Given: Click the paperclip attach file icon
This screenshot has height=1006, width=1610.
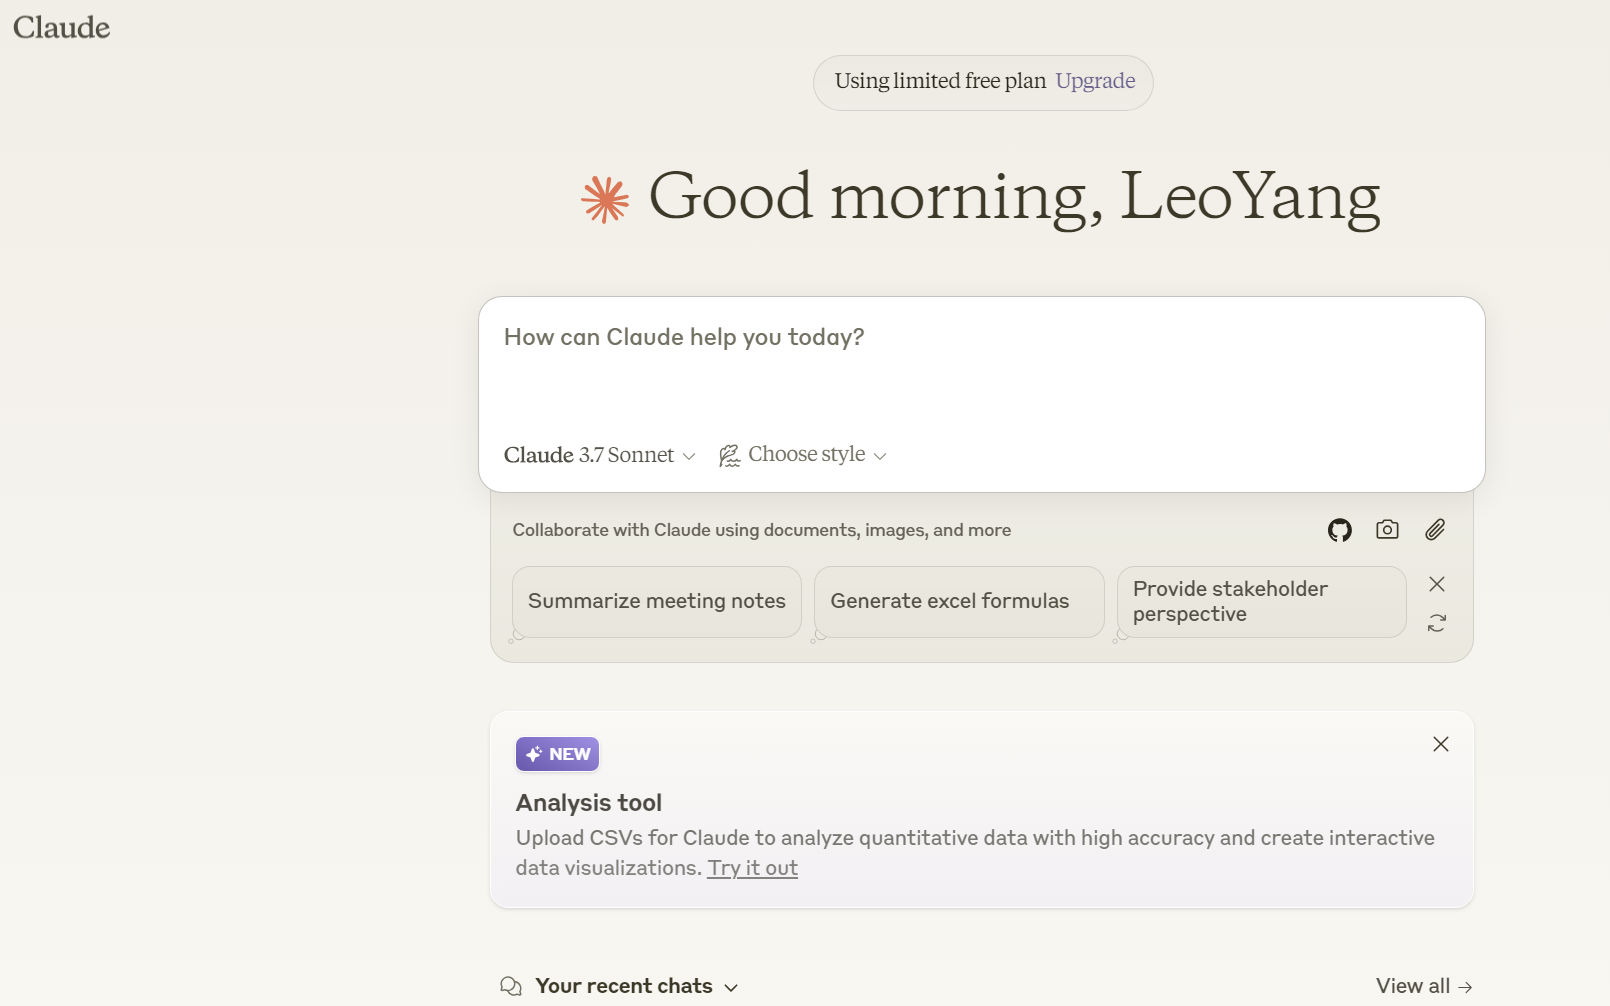Looking at the screenshot, I should pyautogui.click(x=1435, y=530).
